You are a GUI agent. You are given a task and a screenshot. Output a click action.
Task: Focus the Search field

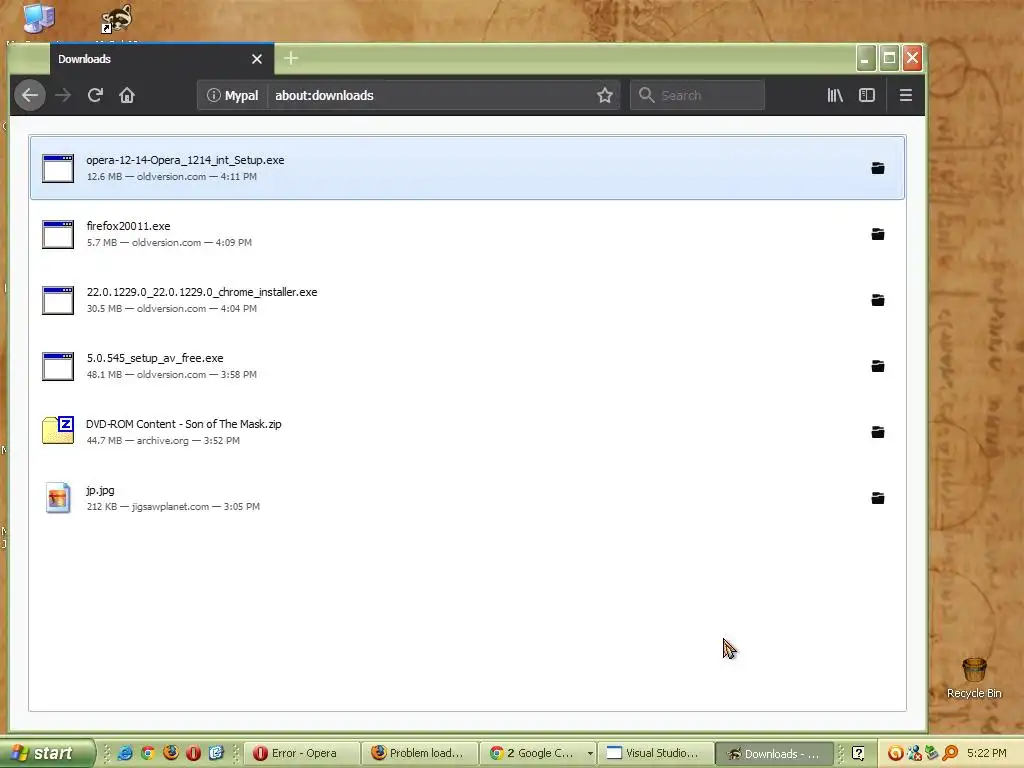pos(697,95)
